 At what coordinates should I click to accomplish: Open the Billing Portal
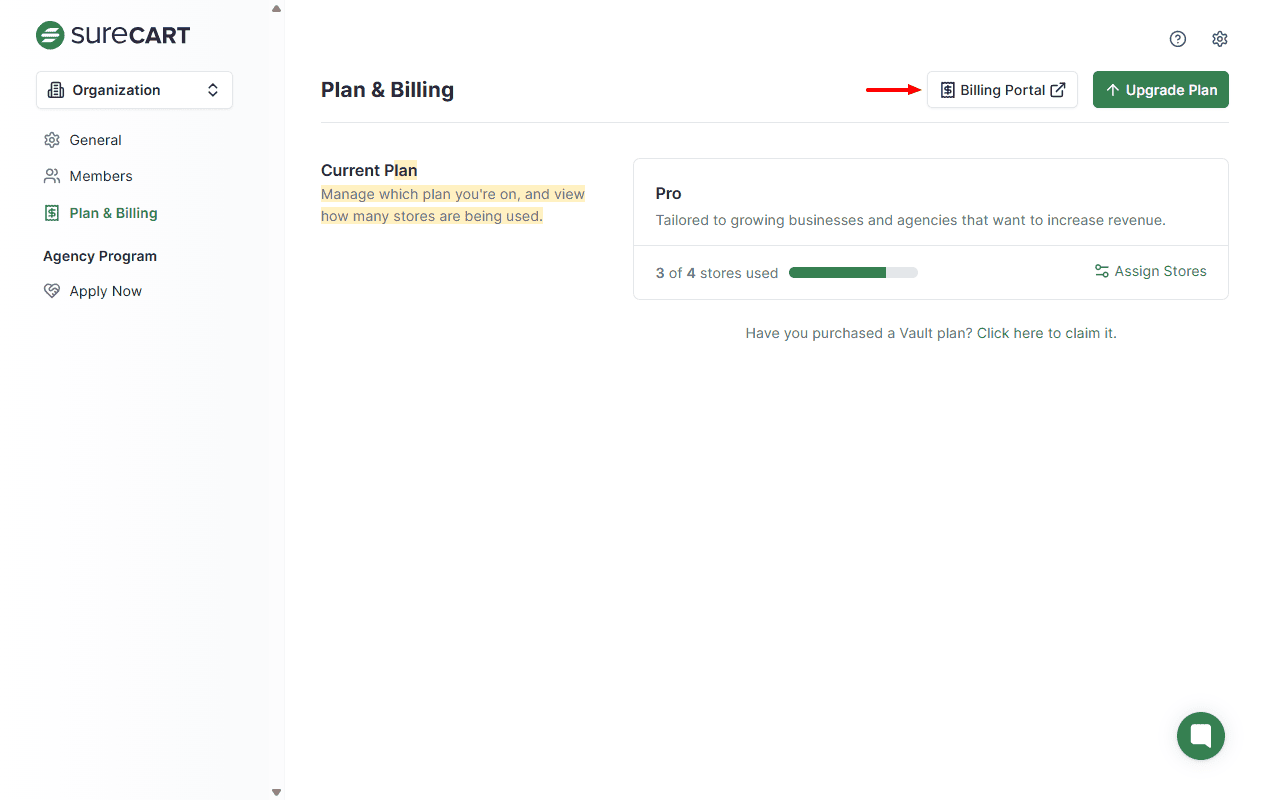click(1002, 90)
